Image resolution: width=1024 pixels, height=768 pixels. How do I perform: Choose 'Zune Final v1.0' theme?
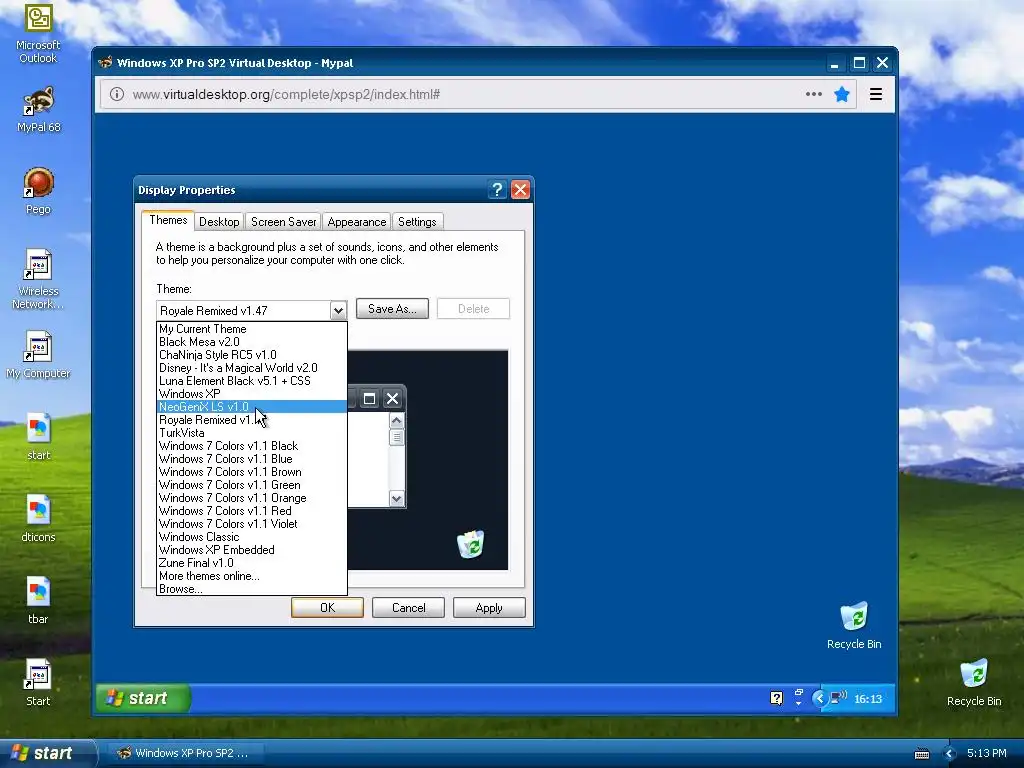[x=251, y=563]
